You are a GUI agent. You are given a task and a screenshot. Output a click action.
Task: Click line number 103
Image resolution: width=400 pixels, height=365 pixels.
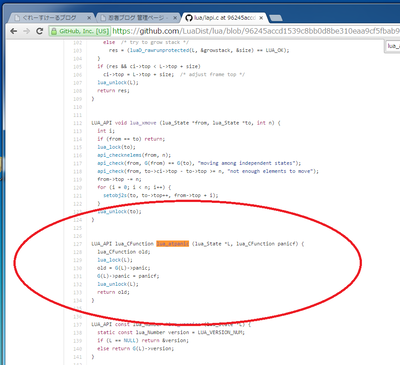coord(77,50)
